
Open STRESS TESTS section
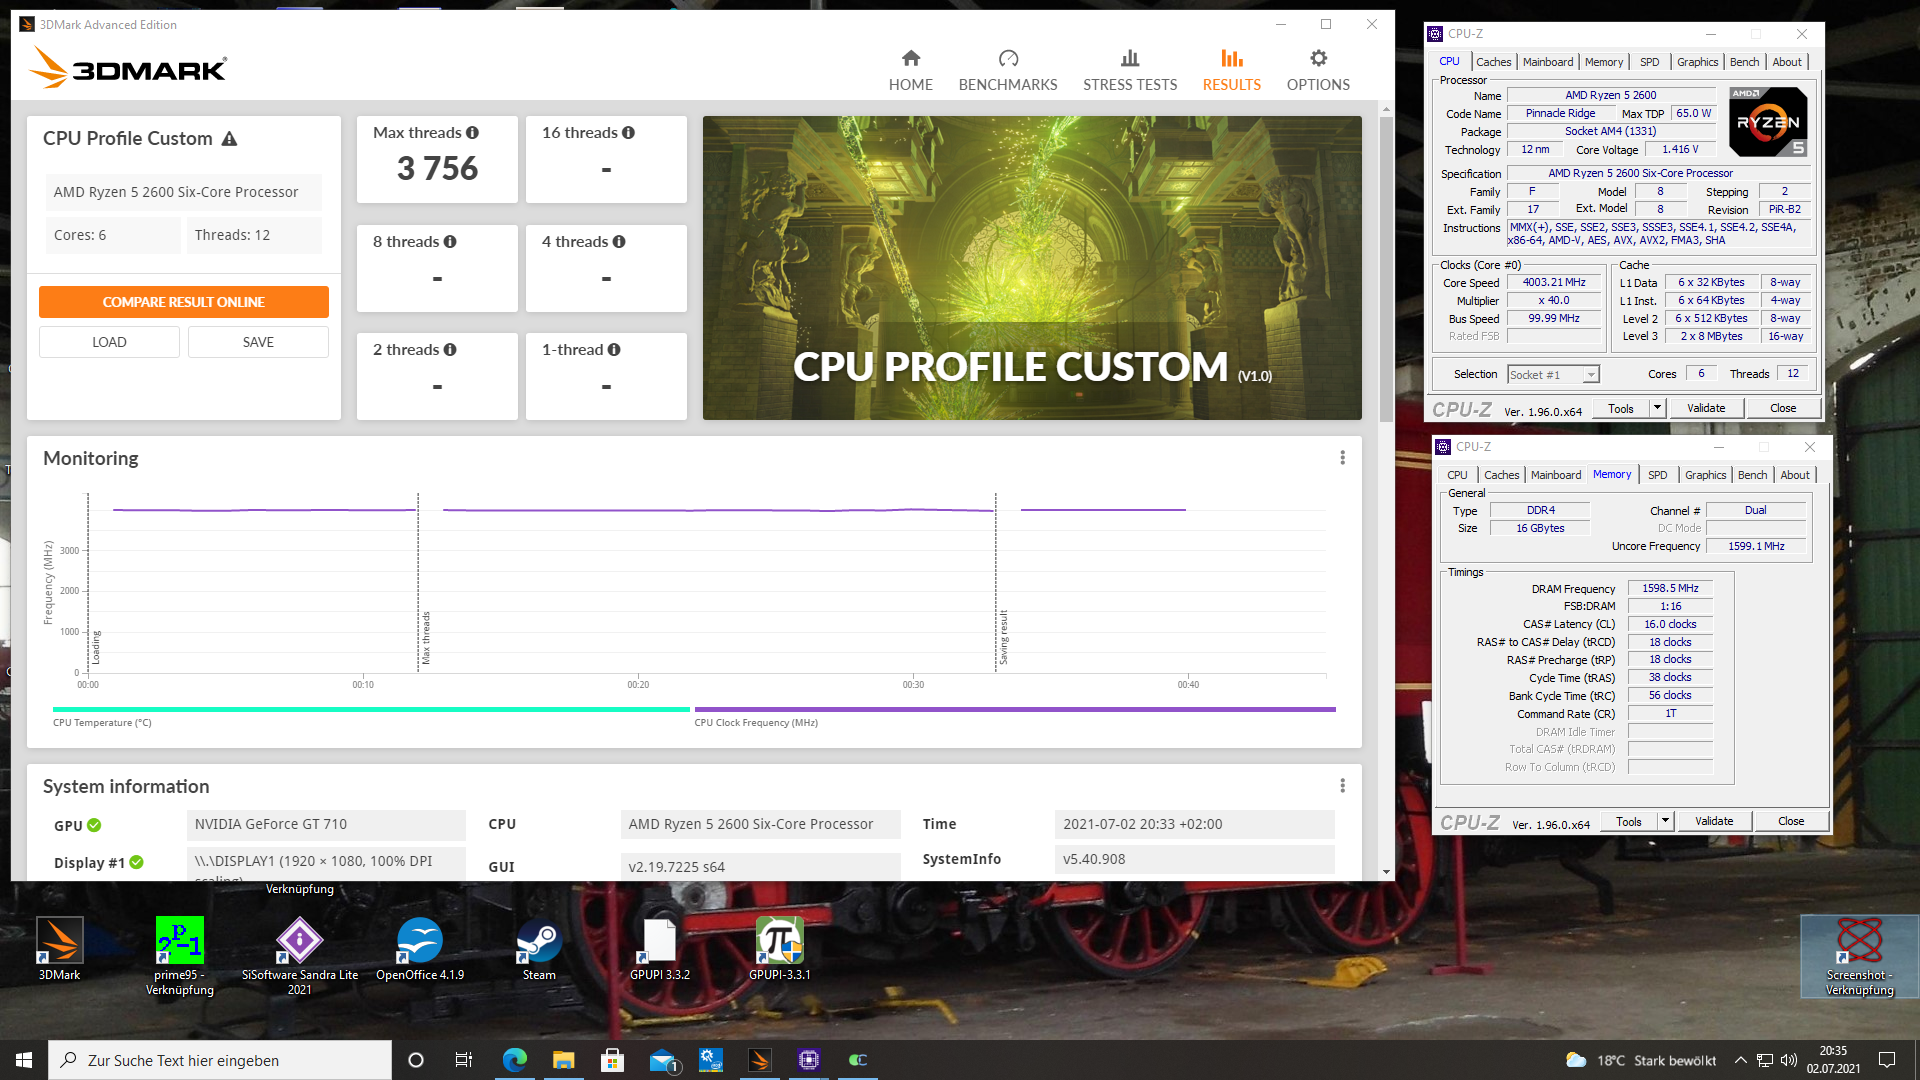tap(1130, 71)
